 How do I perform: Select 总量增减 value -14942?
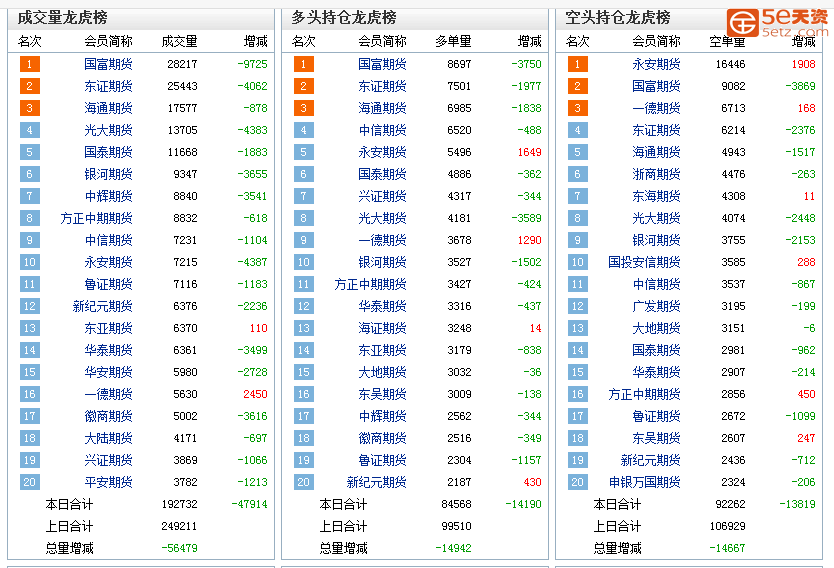point(453,548)
